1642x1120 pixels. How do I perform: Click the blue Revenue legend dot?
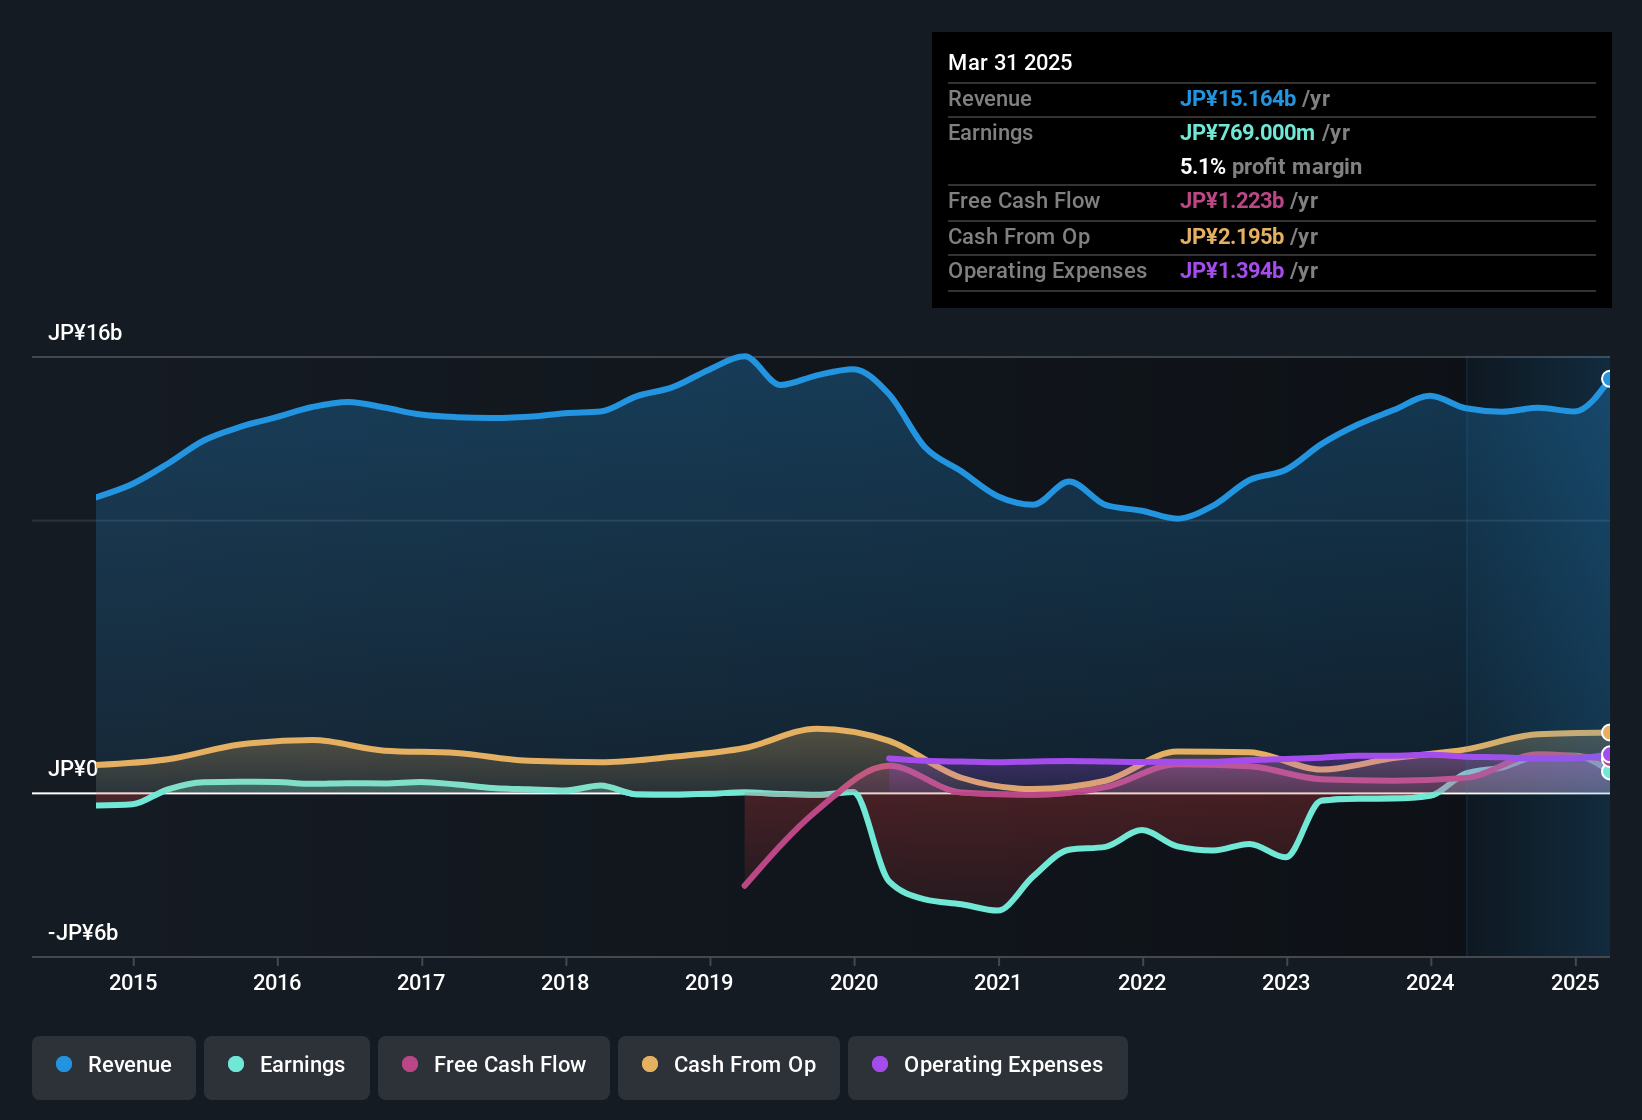[64, 1064]
